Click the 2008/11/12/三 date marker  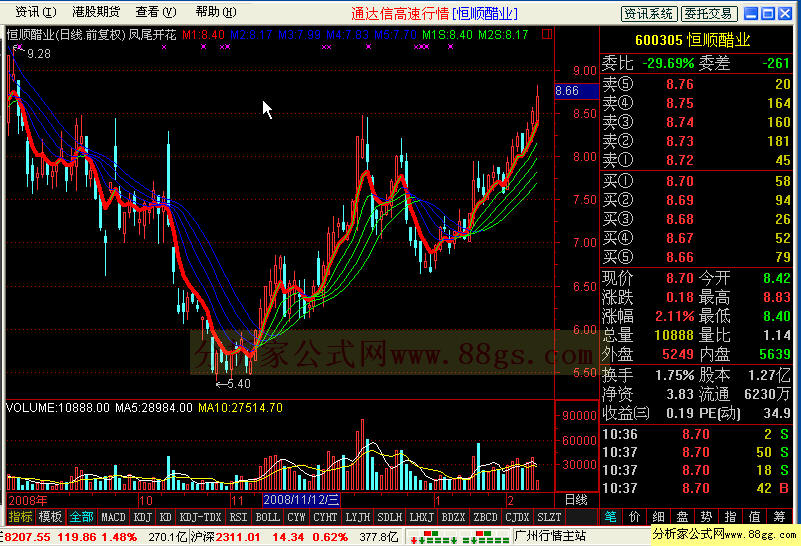[x=301, y=500]
